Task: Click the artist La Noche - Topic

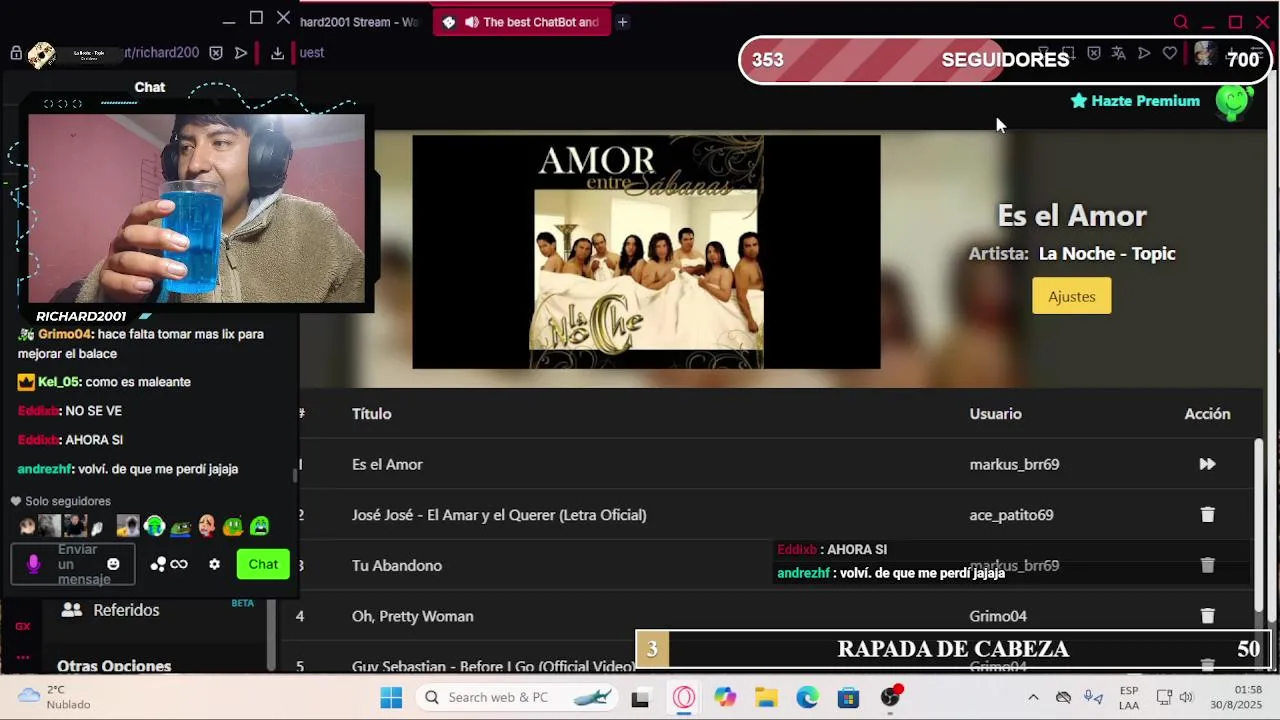Action: (x=1107, y=253)
